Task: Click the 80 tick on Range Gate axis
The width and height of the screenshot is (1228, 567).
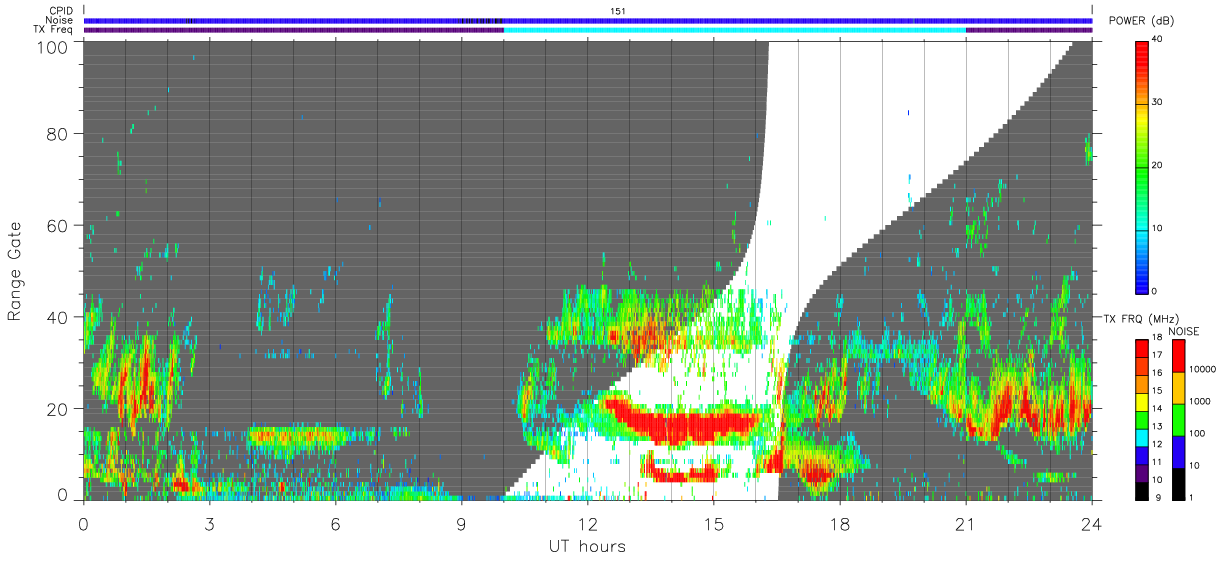Action: click(59, 133)
